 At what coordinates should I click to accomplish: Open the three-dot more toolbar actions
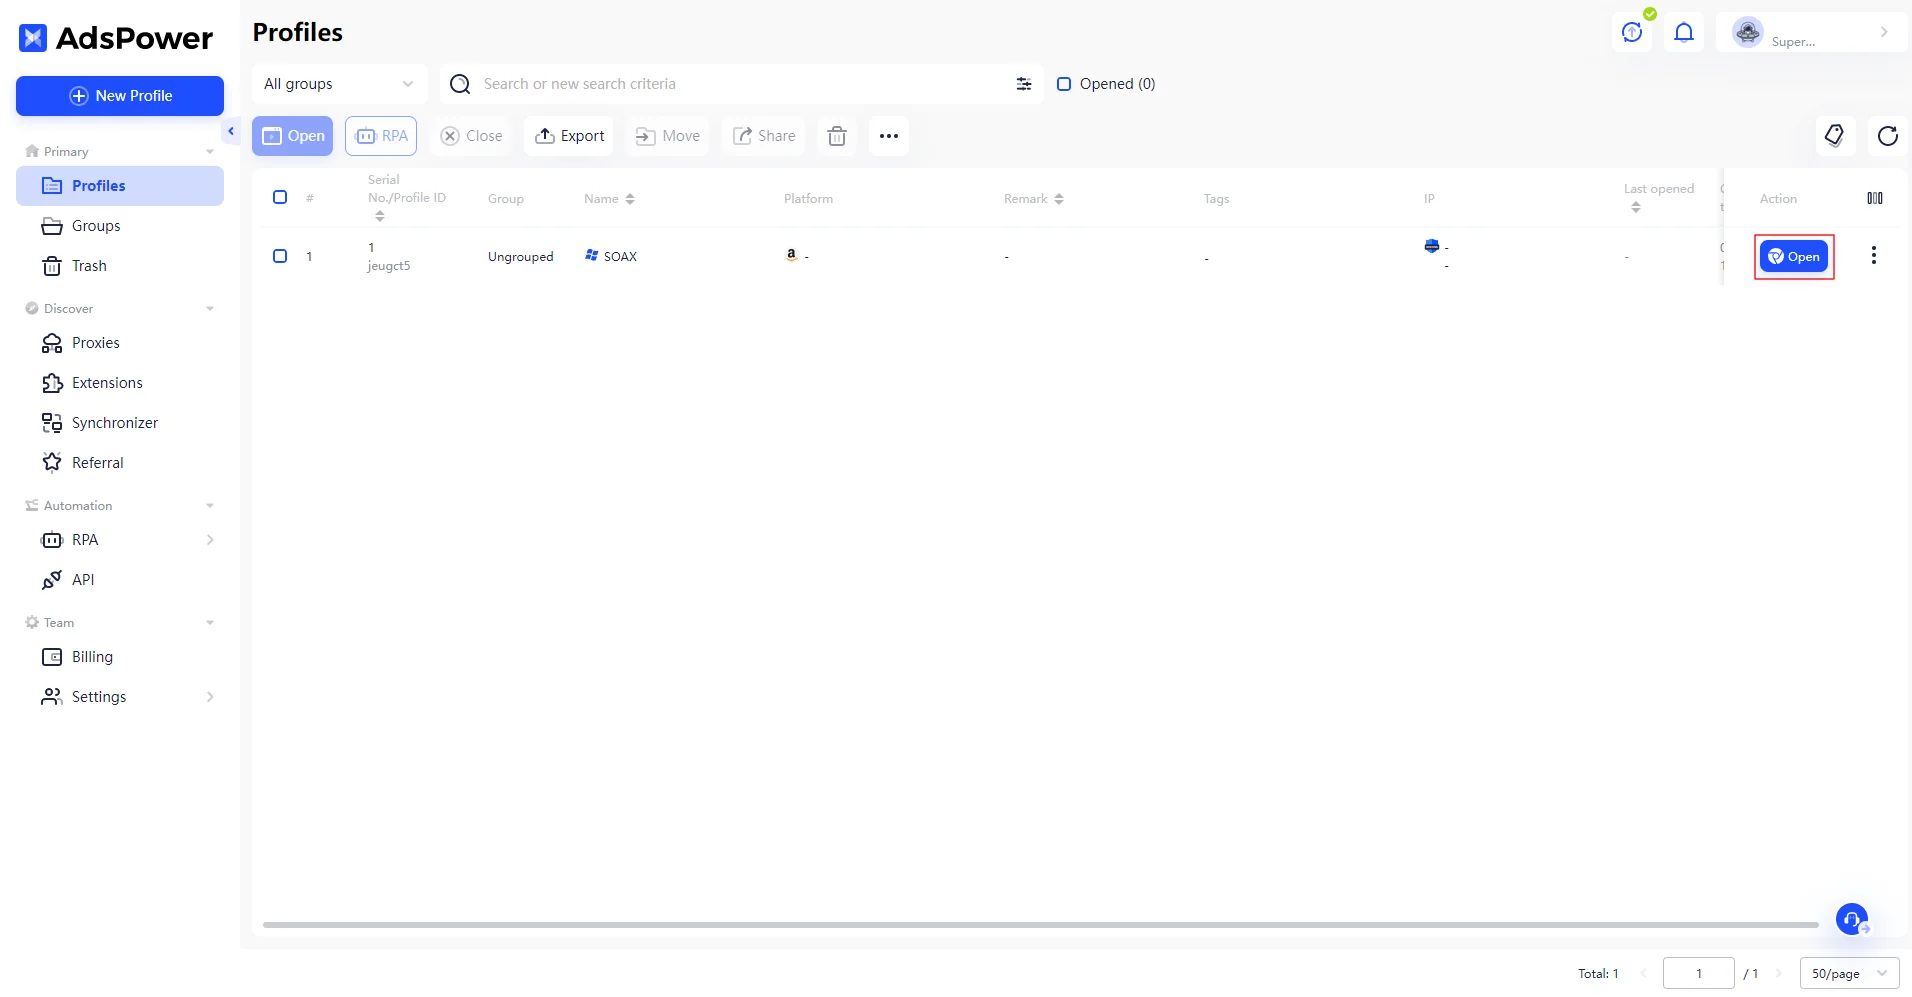(888, 136)
